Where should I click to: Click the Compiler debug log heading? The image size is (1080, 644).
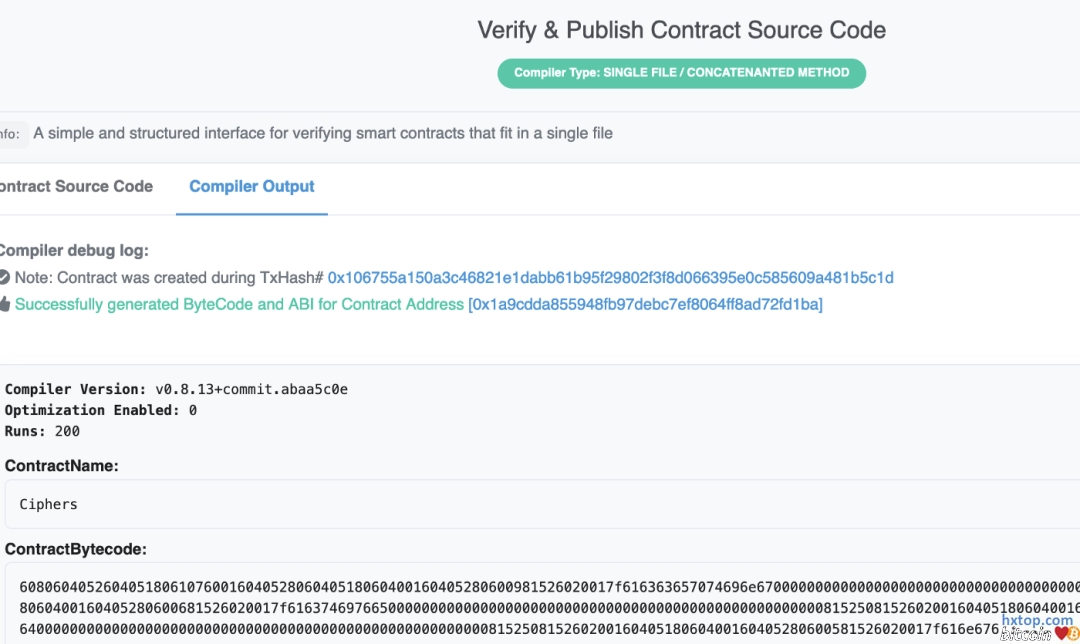[x=74, y=251]
